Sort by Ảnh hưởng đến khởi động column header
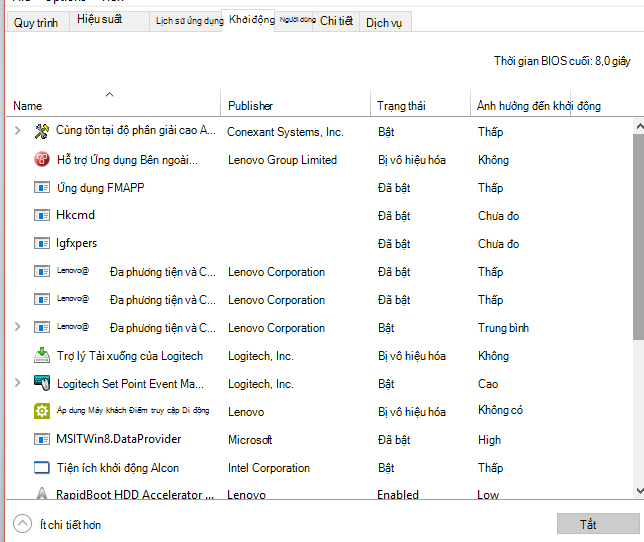 (x=538, y=106)
